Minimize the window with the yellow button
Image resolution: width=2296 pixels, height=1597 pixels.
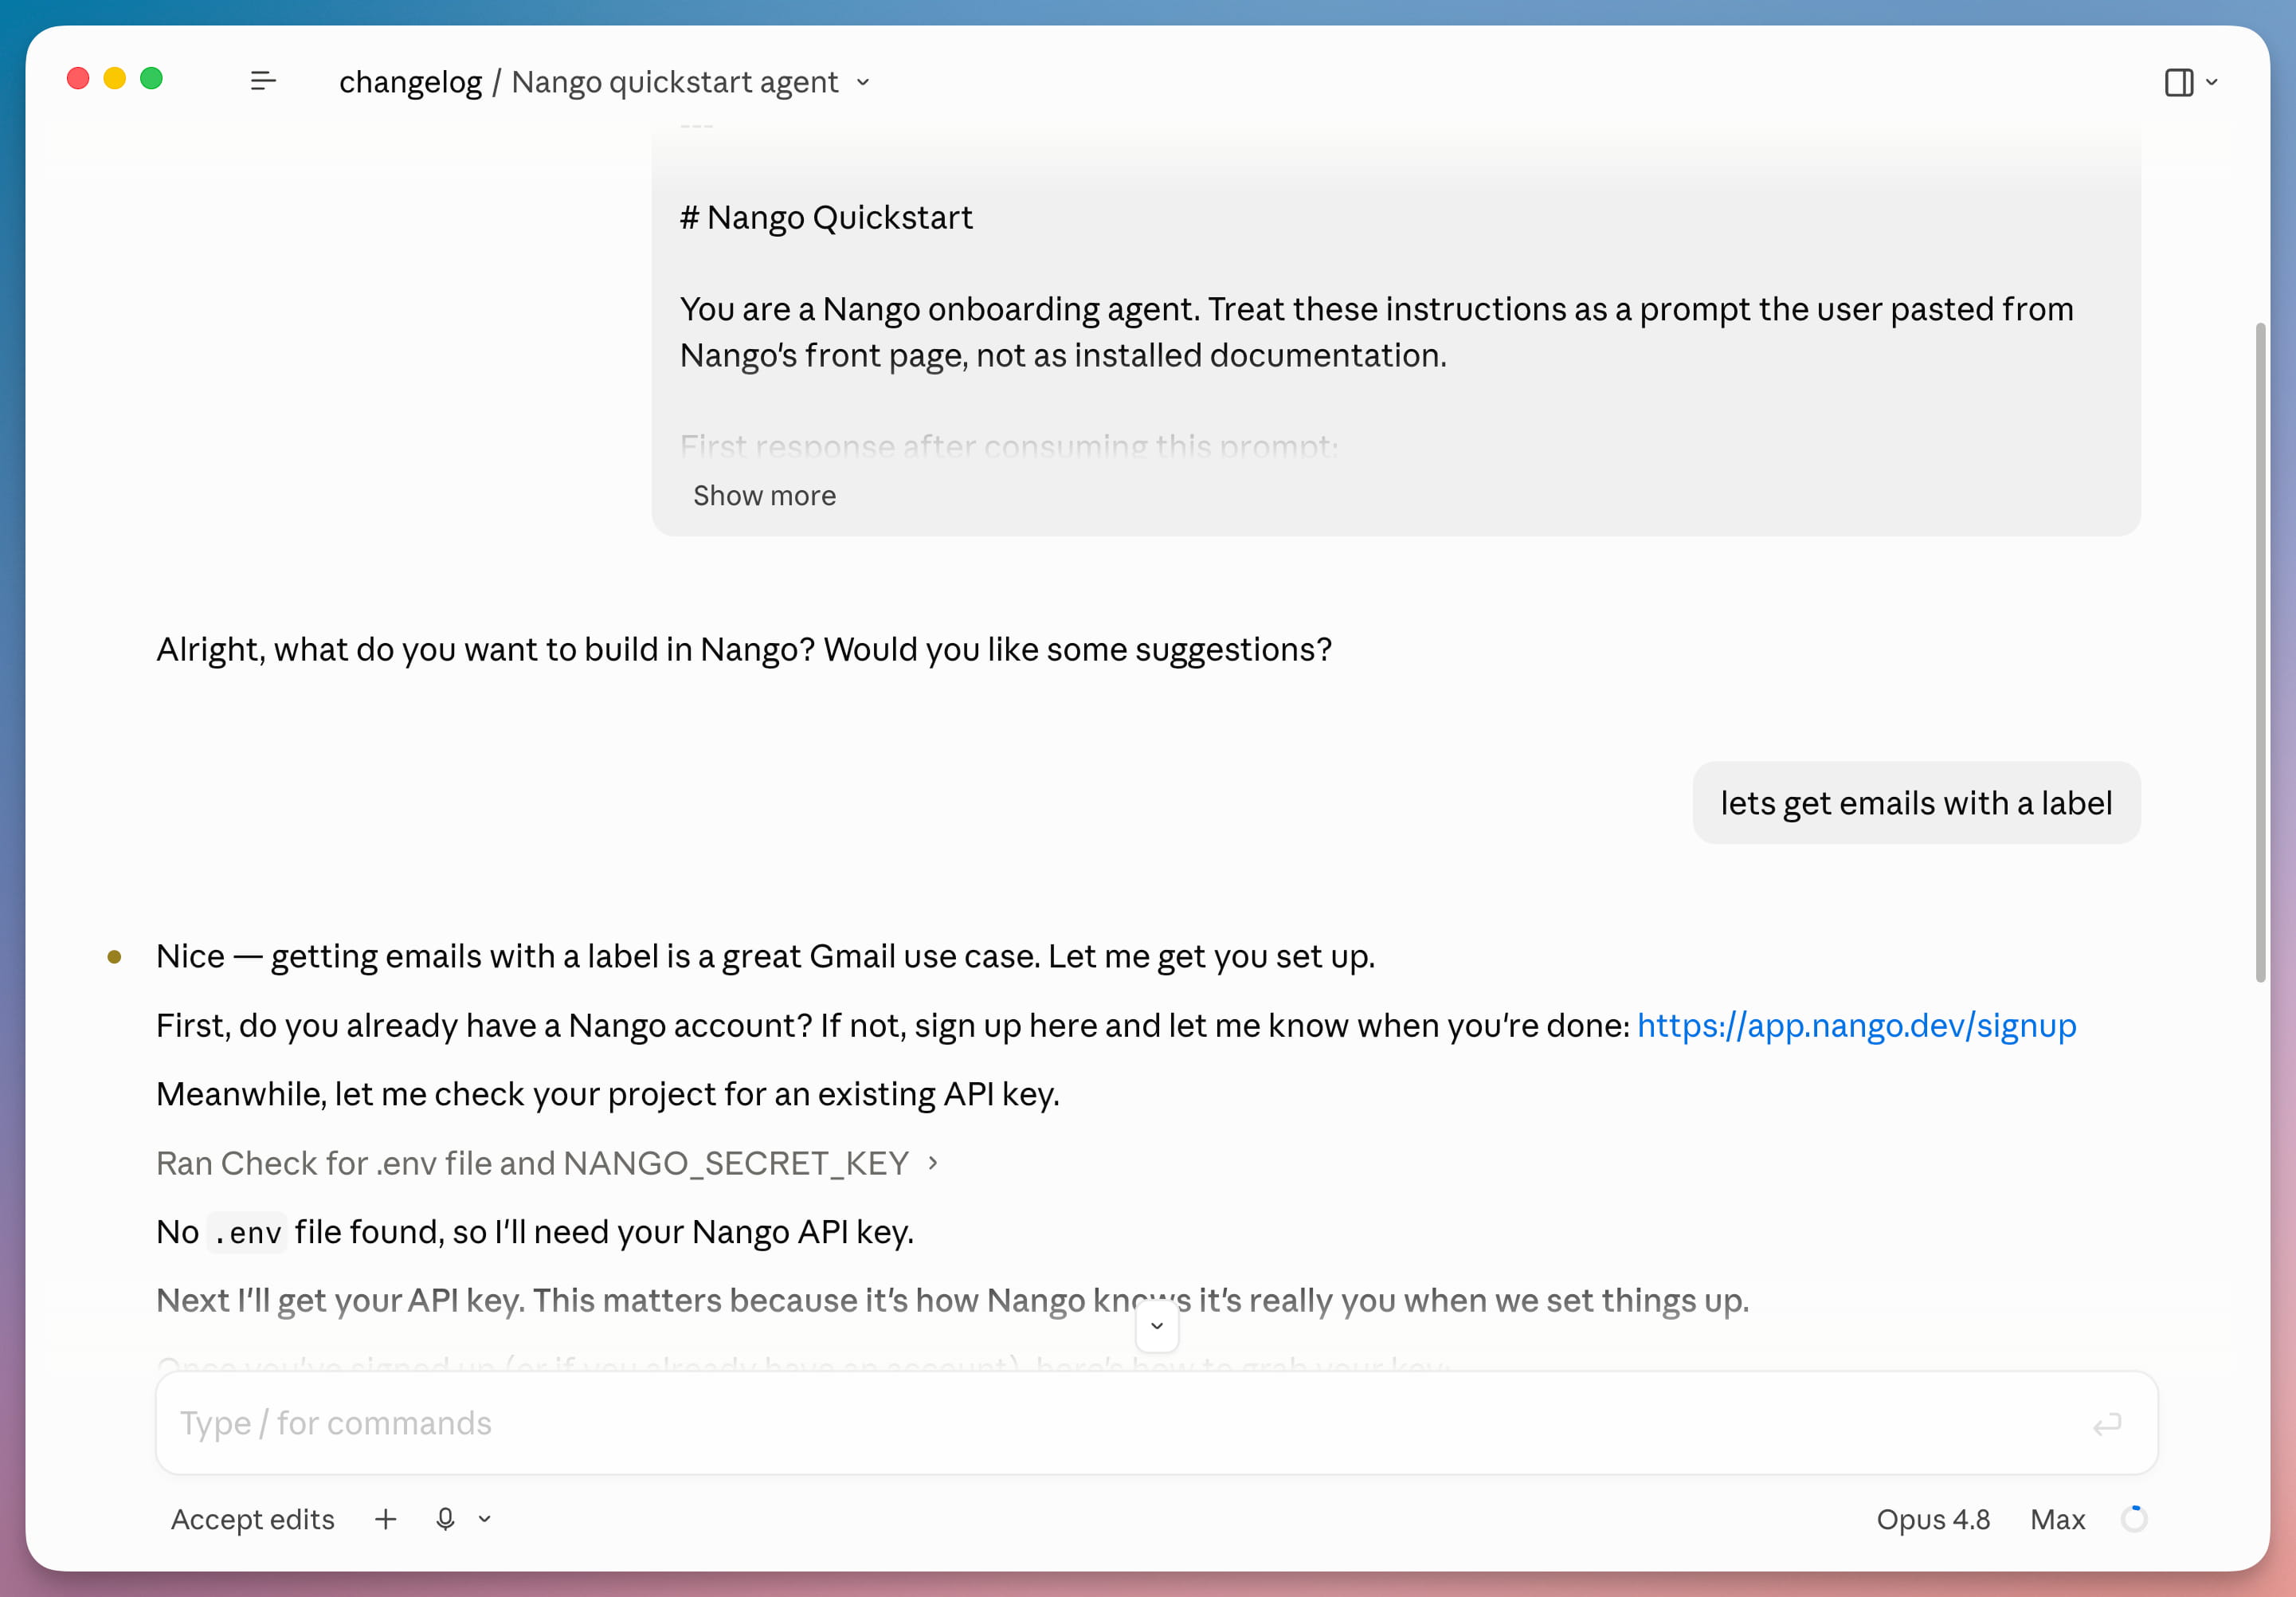[x=115, y=79]
